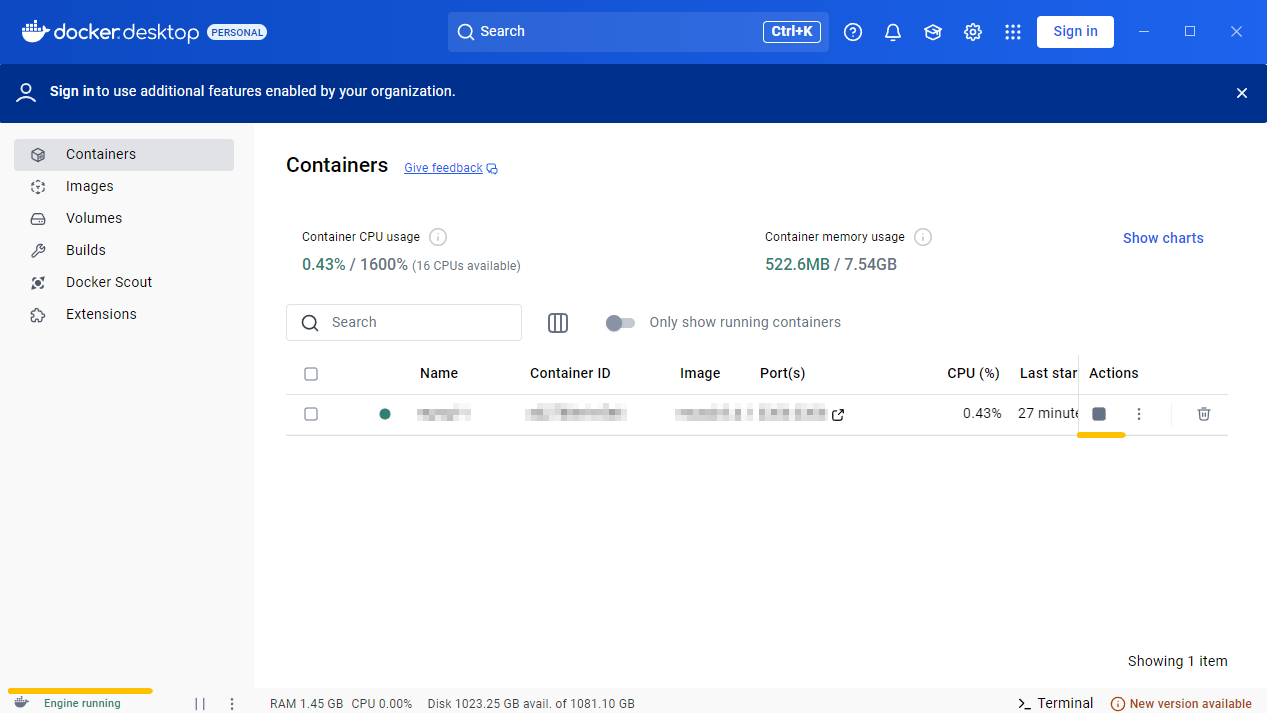This screenshot has width=1267, height=713.
Task: Open engine options menu in status bar
Action: coord(232,704)
